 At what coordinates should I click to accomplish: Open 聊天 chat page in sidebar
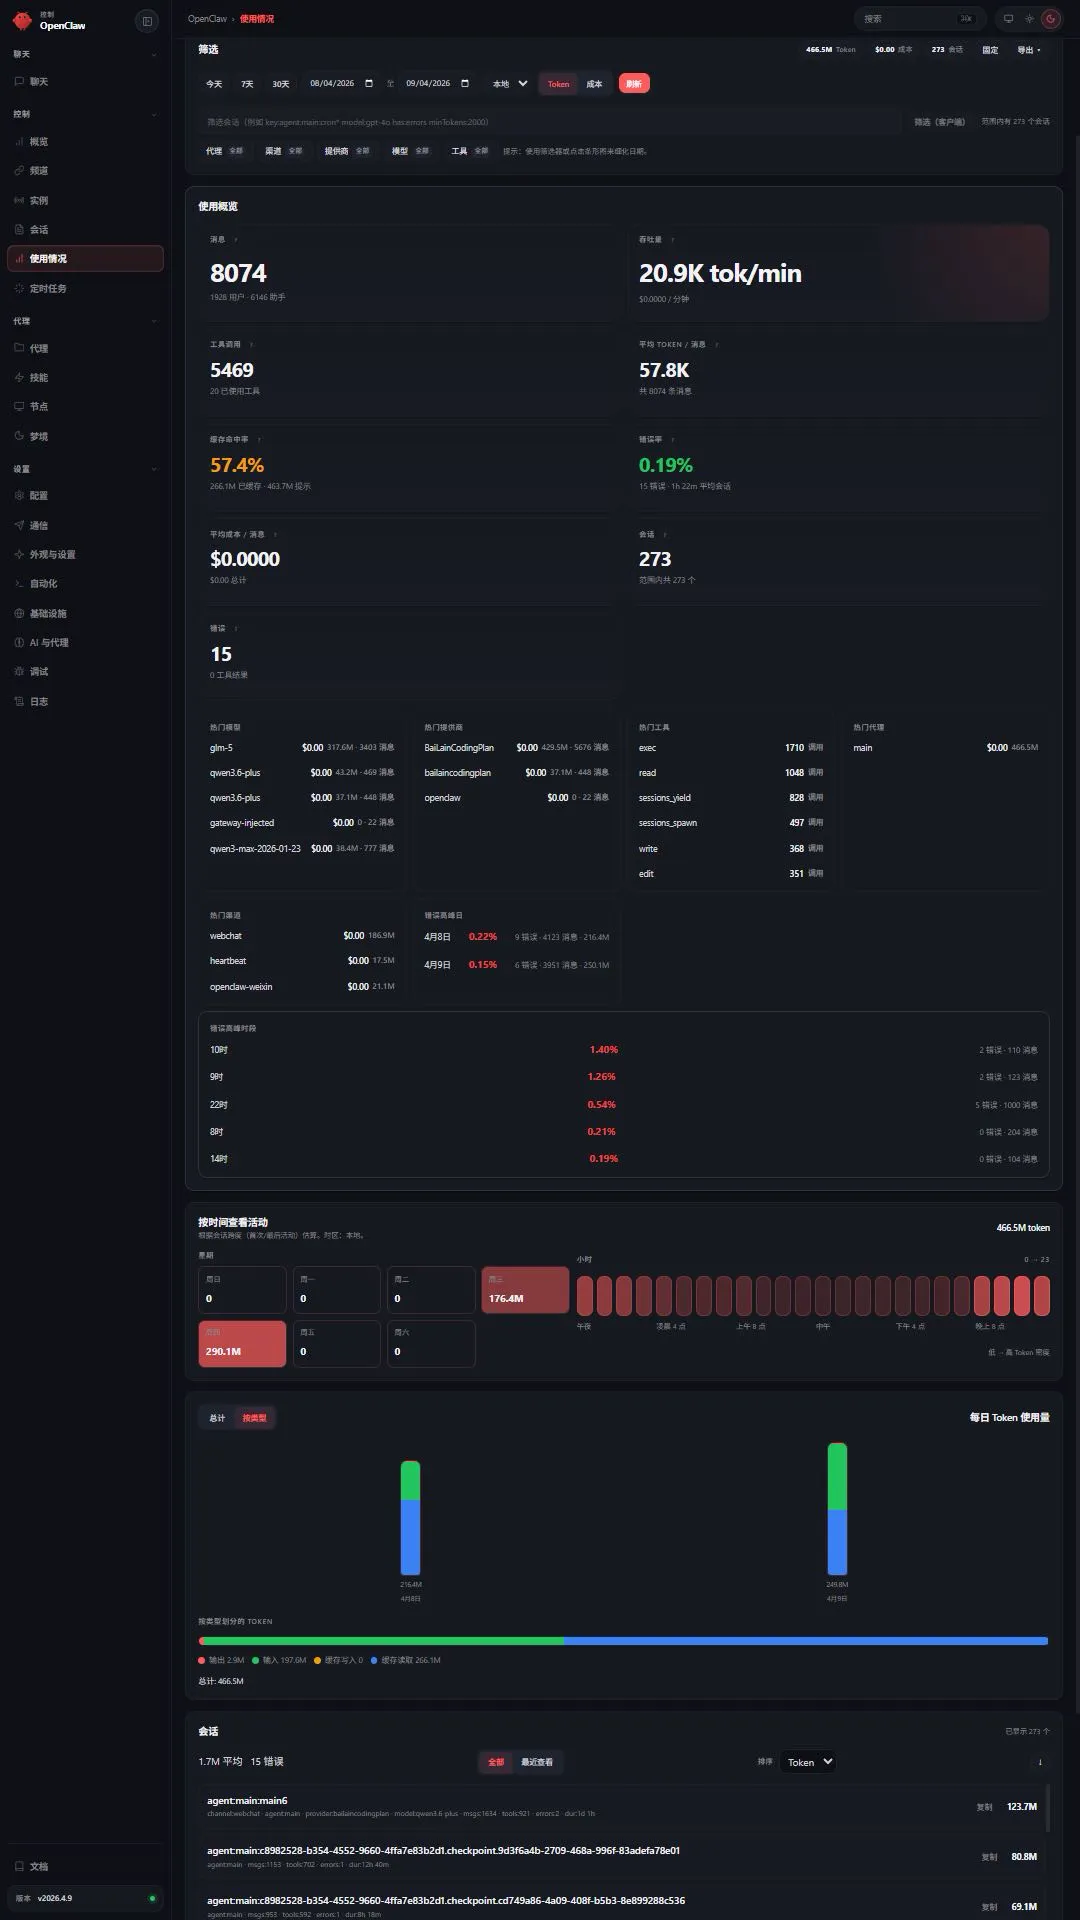[x=85, y=82]
